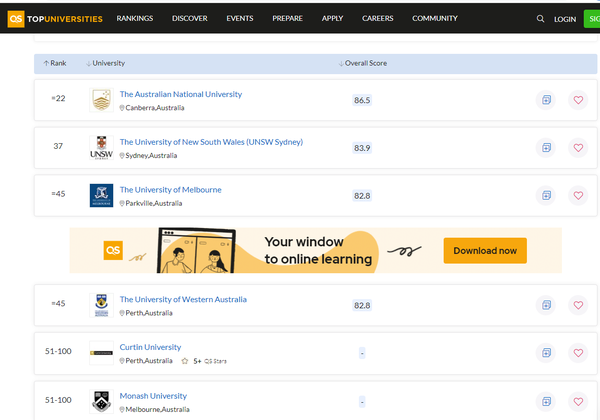Open The University of Western Australia link
The image size is (600, 420).
[x=183, y=300]
